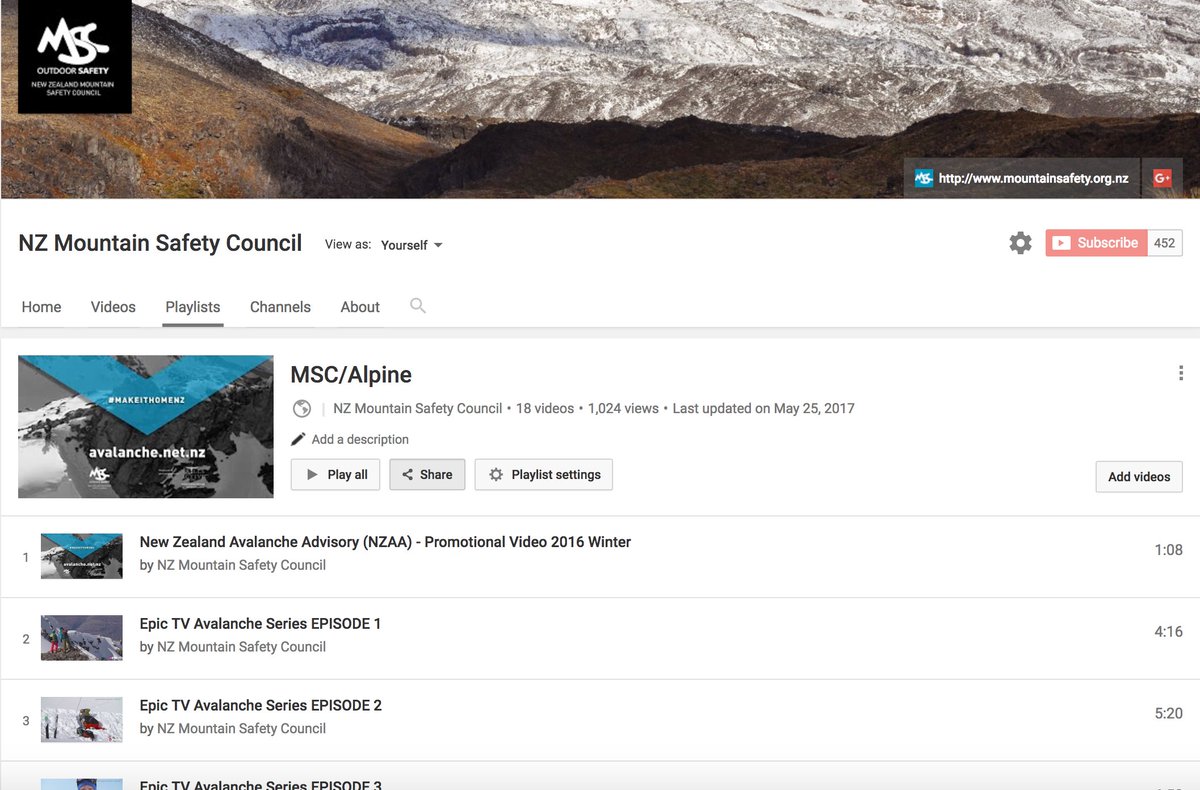Switch to the Videos tab
The image size is (1200, 790).
(113, 307)
